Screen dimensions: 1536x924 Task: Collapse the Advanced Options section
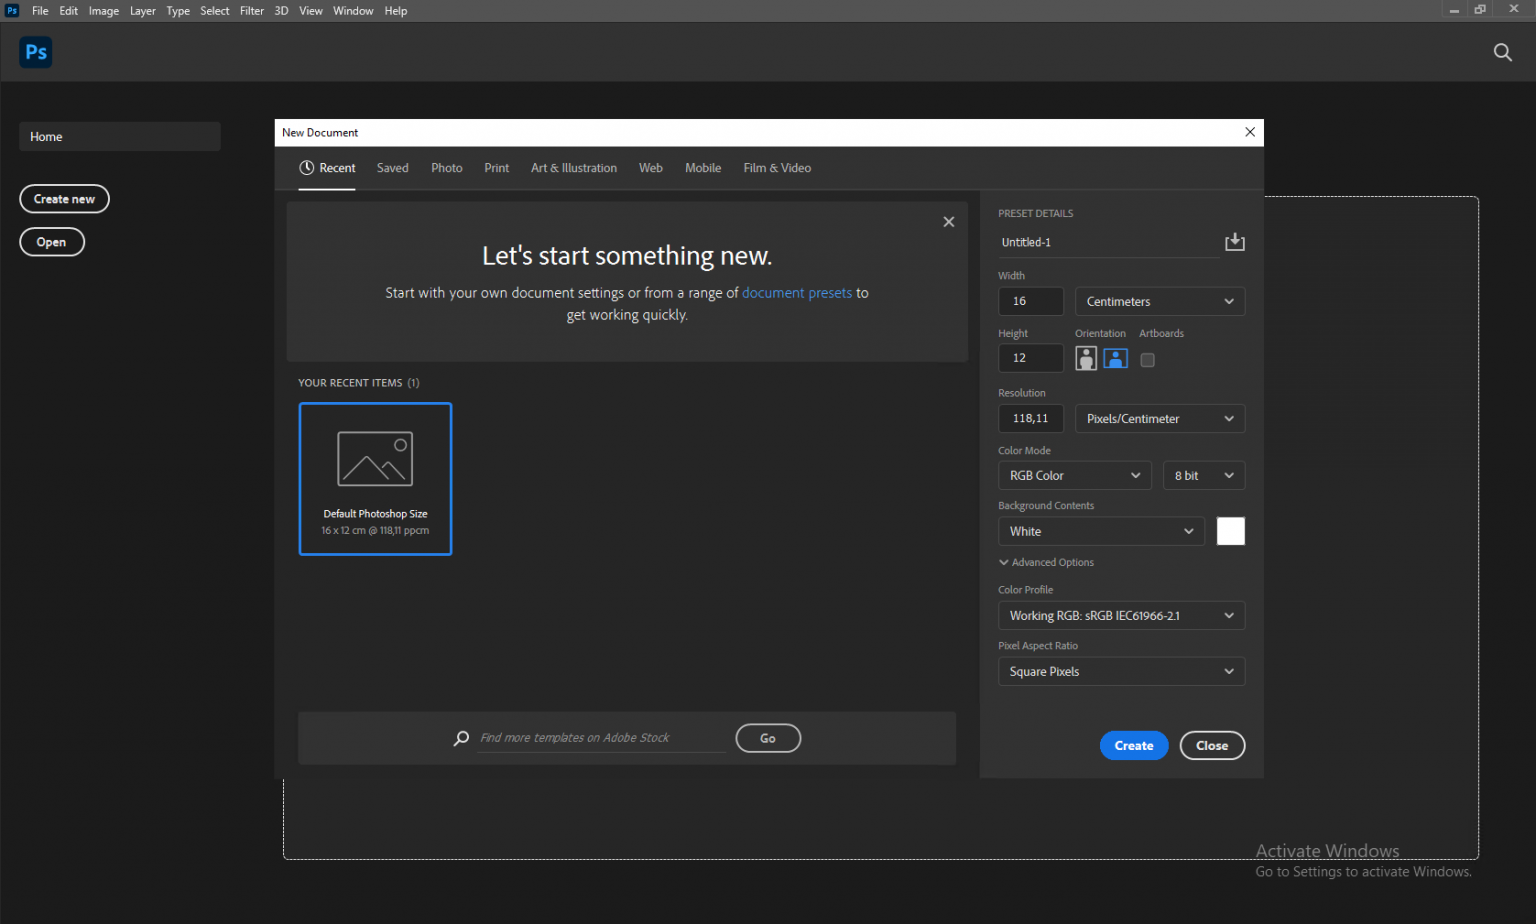click(1046, 563)
